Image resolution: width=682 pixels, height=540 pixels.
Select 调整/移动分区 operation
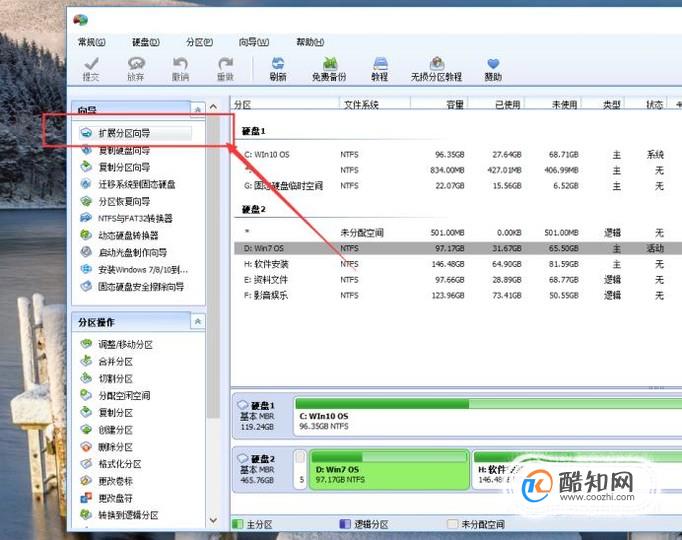coord(117,344)
